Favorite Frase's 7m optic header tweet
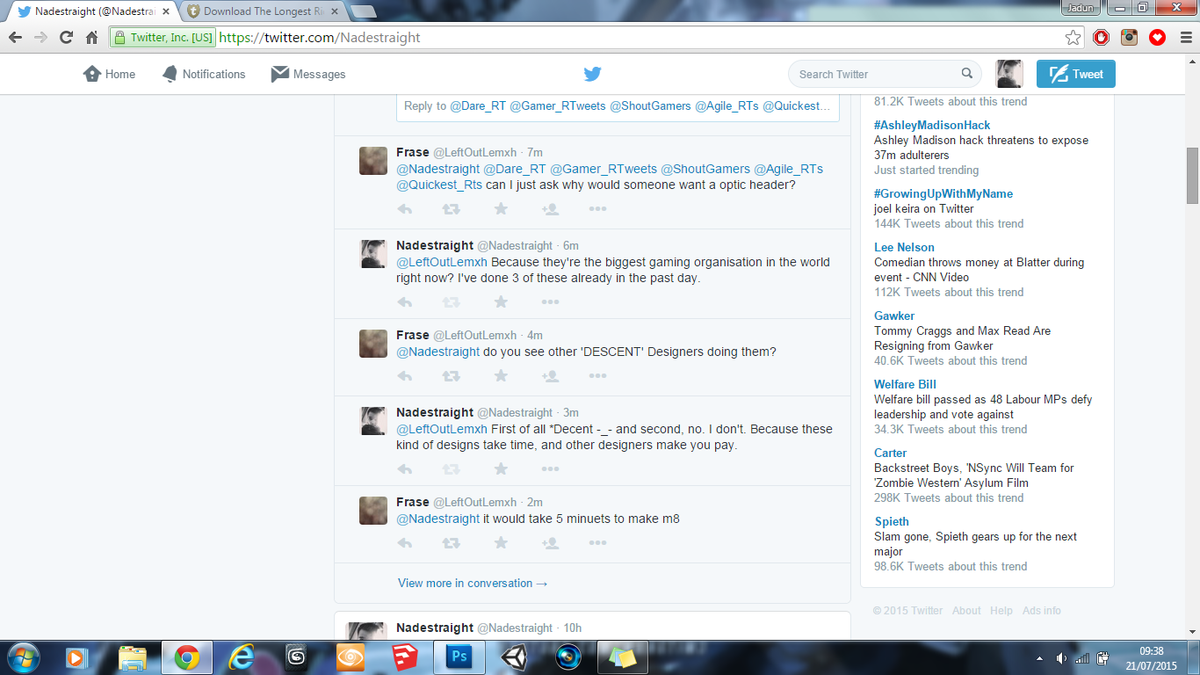The height and width of the screenshot is (675, 1200). point(501,209)
